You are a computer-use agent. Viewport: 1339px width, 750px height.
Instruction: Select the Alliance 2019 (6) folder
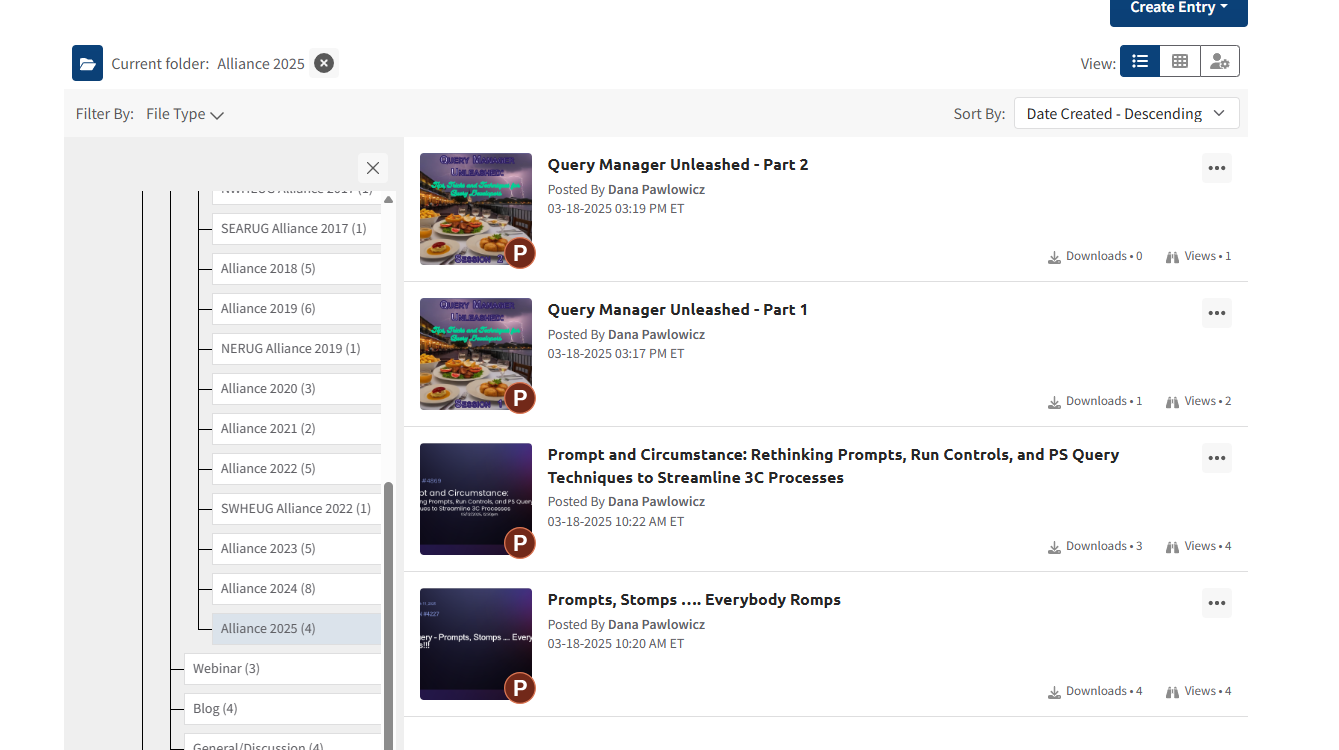click(x=296, y=308)
